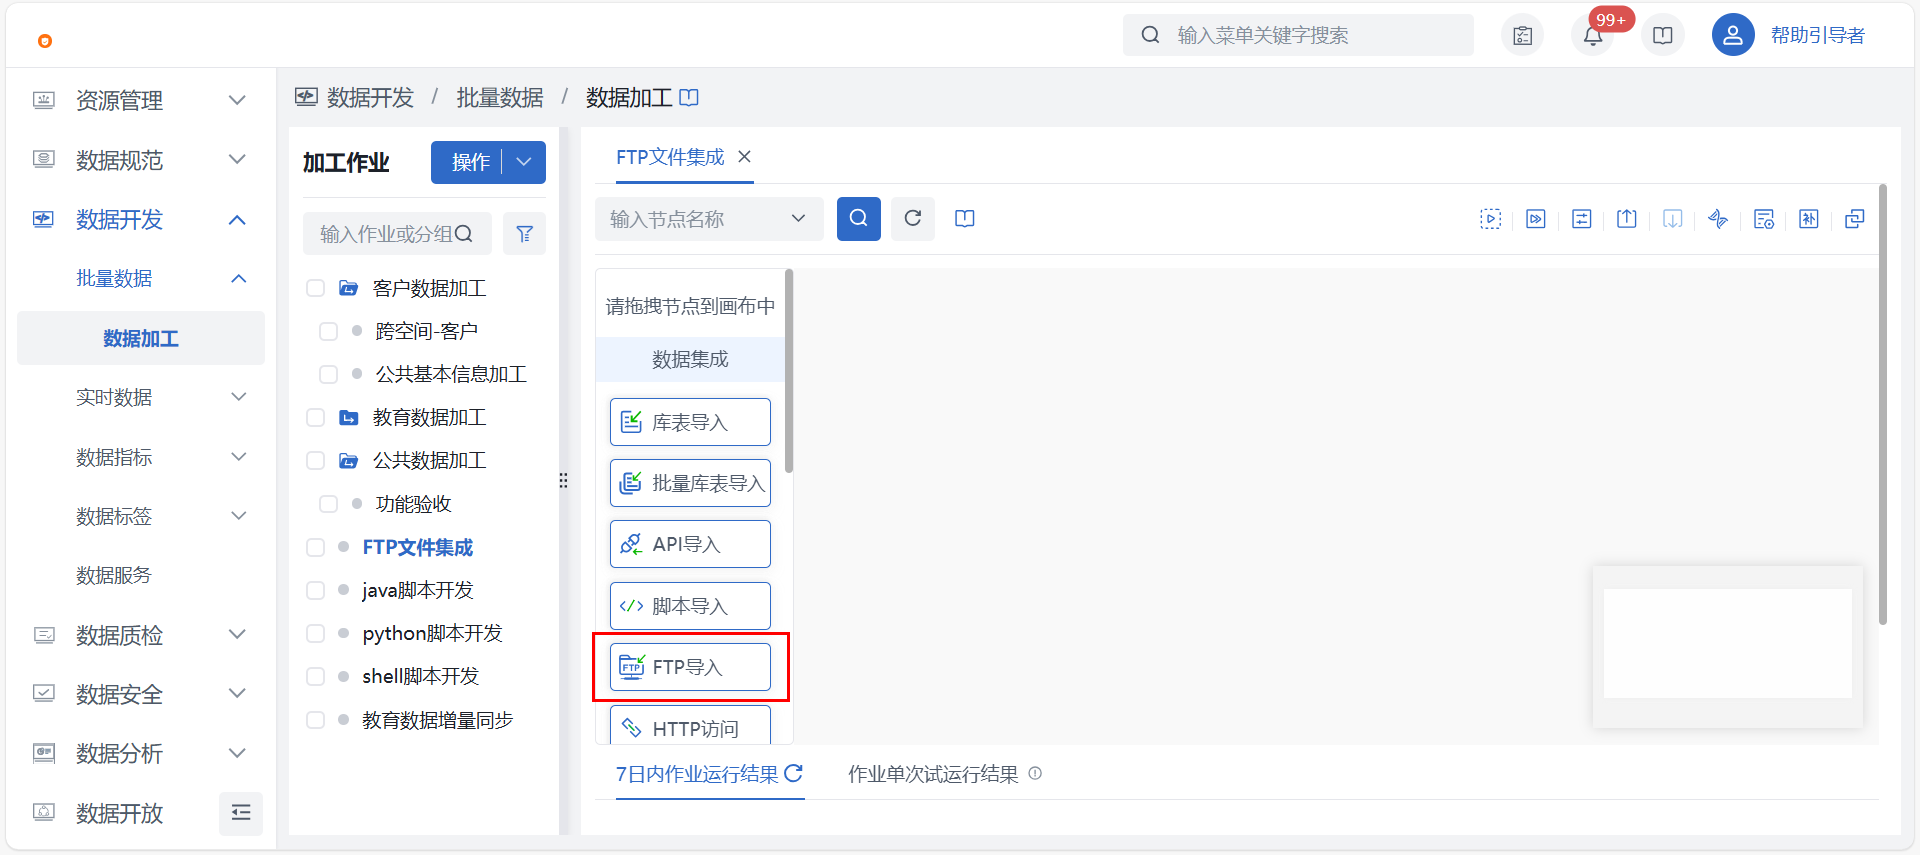Collapse the 批量数据 submenu

click(x=140, y=279)
